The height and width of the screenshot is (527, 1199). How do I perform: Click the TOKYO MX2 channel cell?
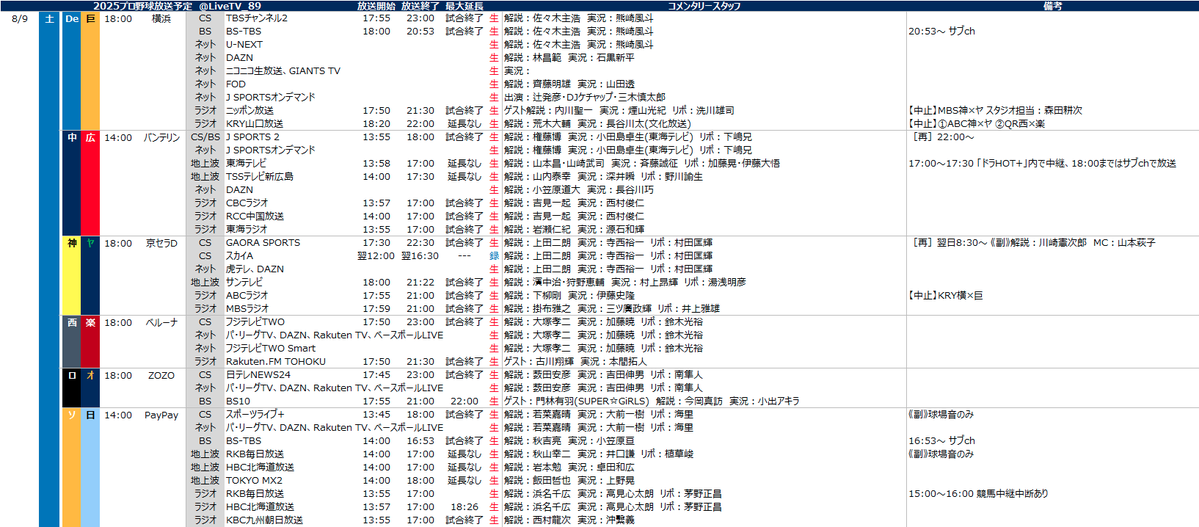[x=252, y=480]
